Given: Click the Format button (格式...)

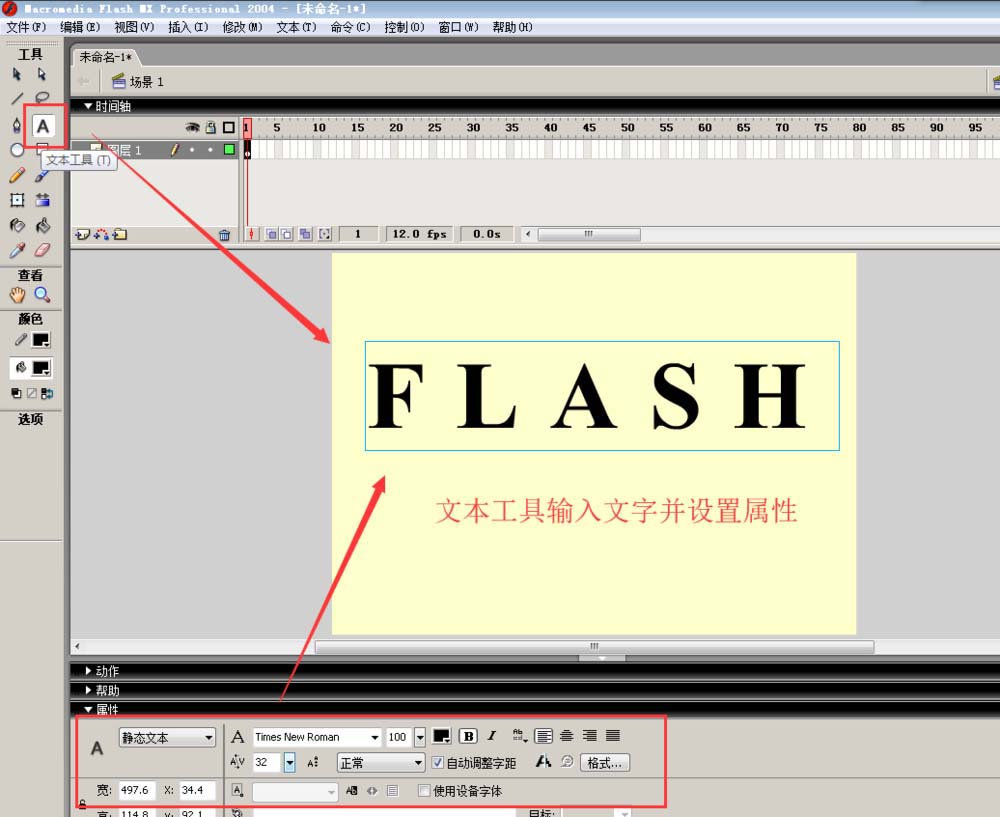Looking at the screenshot, I should click(x=605, y=763).
